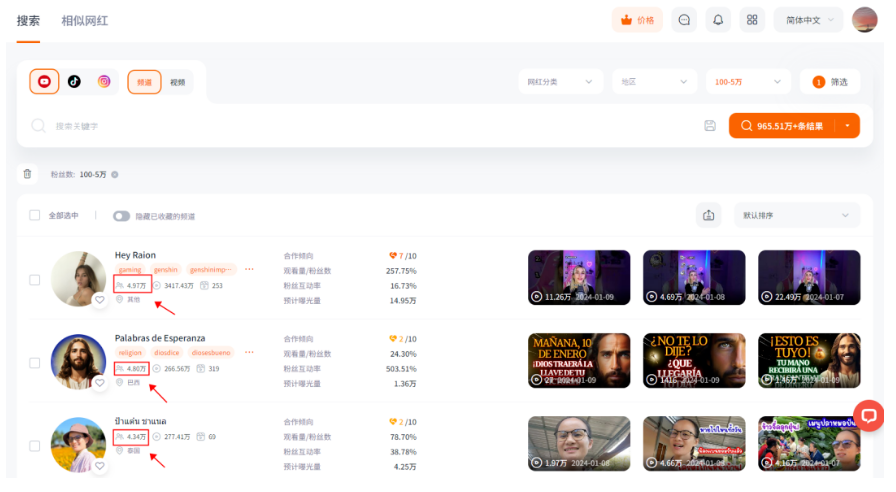Favorite Hey Raion with heart icon
This screenshot has width=896, height=492.
click(99, 299)
